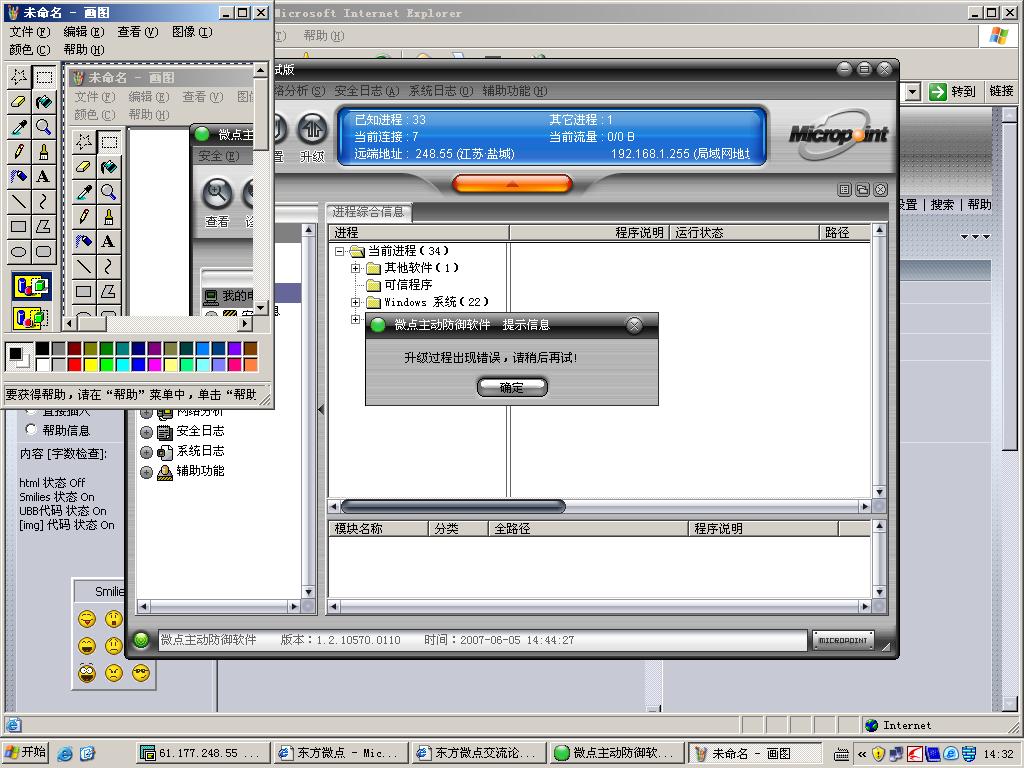Click 确定 in the error dialog
The width and height of the screenshot is (1024, 768).
pos(512,387)
